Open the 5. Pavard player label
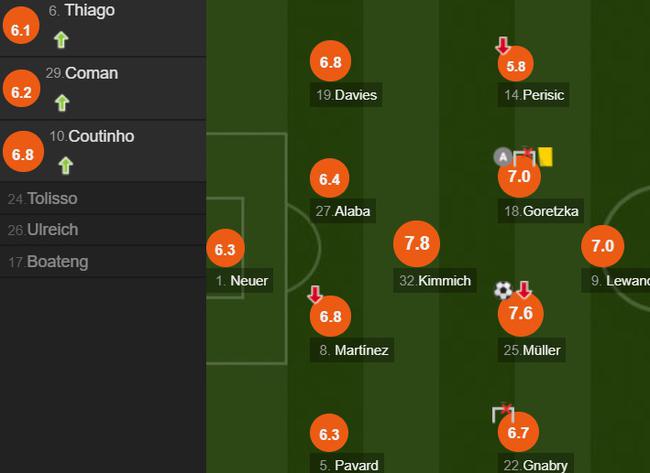The width and height of the screenshot is (650, 473). [x=347, y=465]
